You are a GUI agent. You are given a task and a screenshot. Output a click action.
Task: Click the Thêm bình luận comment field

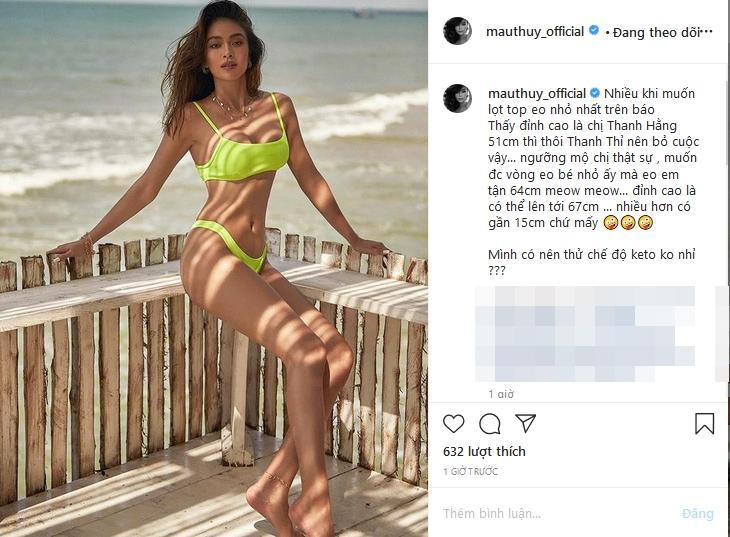click(x=559, y=513)
